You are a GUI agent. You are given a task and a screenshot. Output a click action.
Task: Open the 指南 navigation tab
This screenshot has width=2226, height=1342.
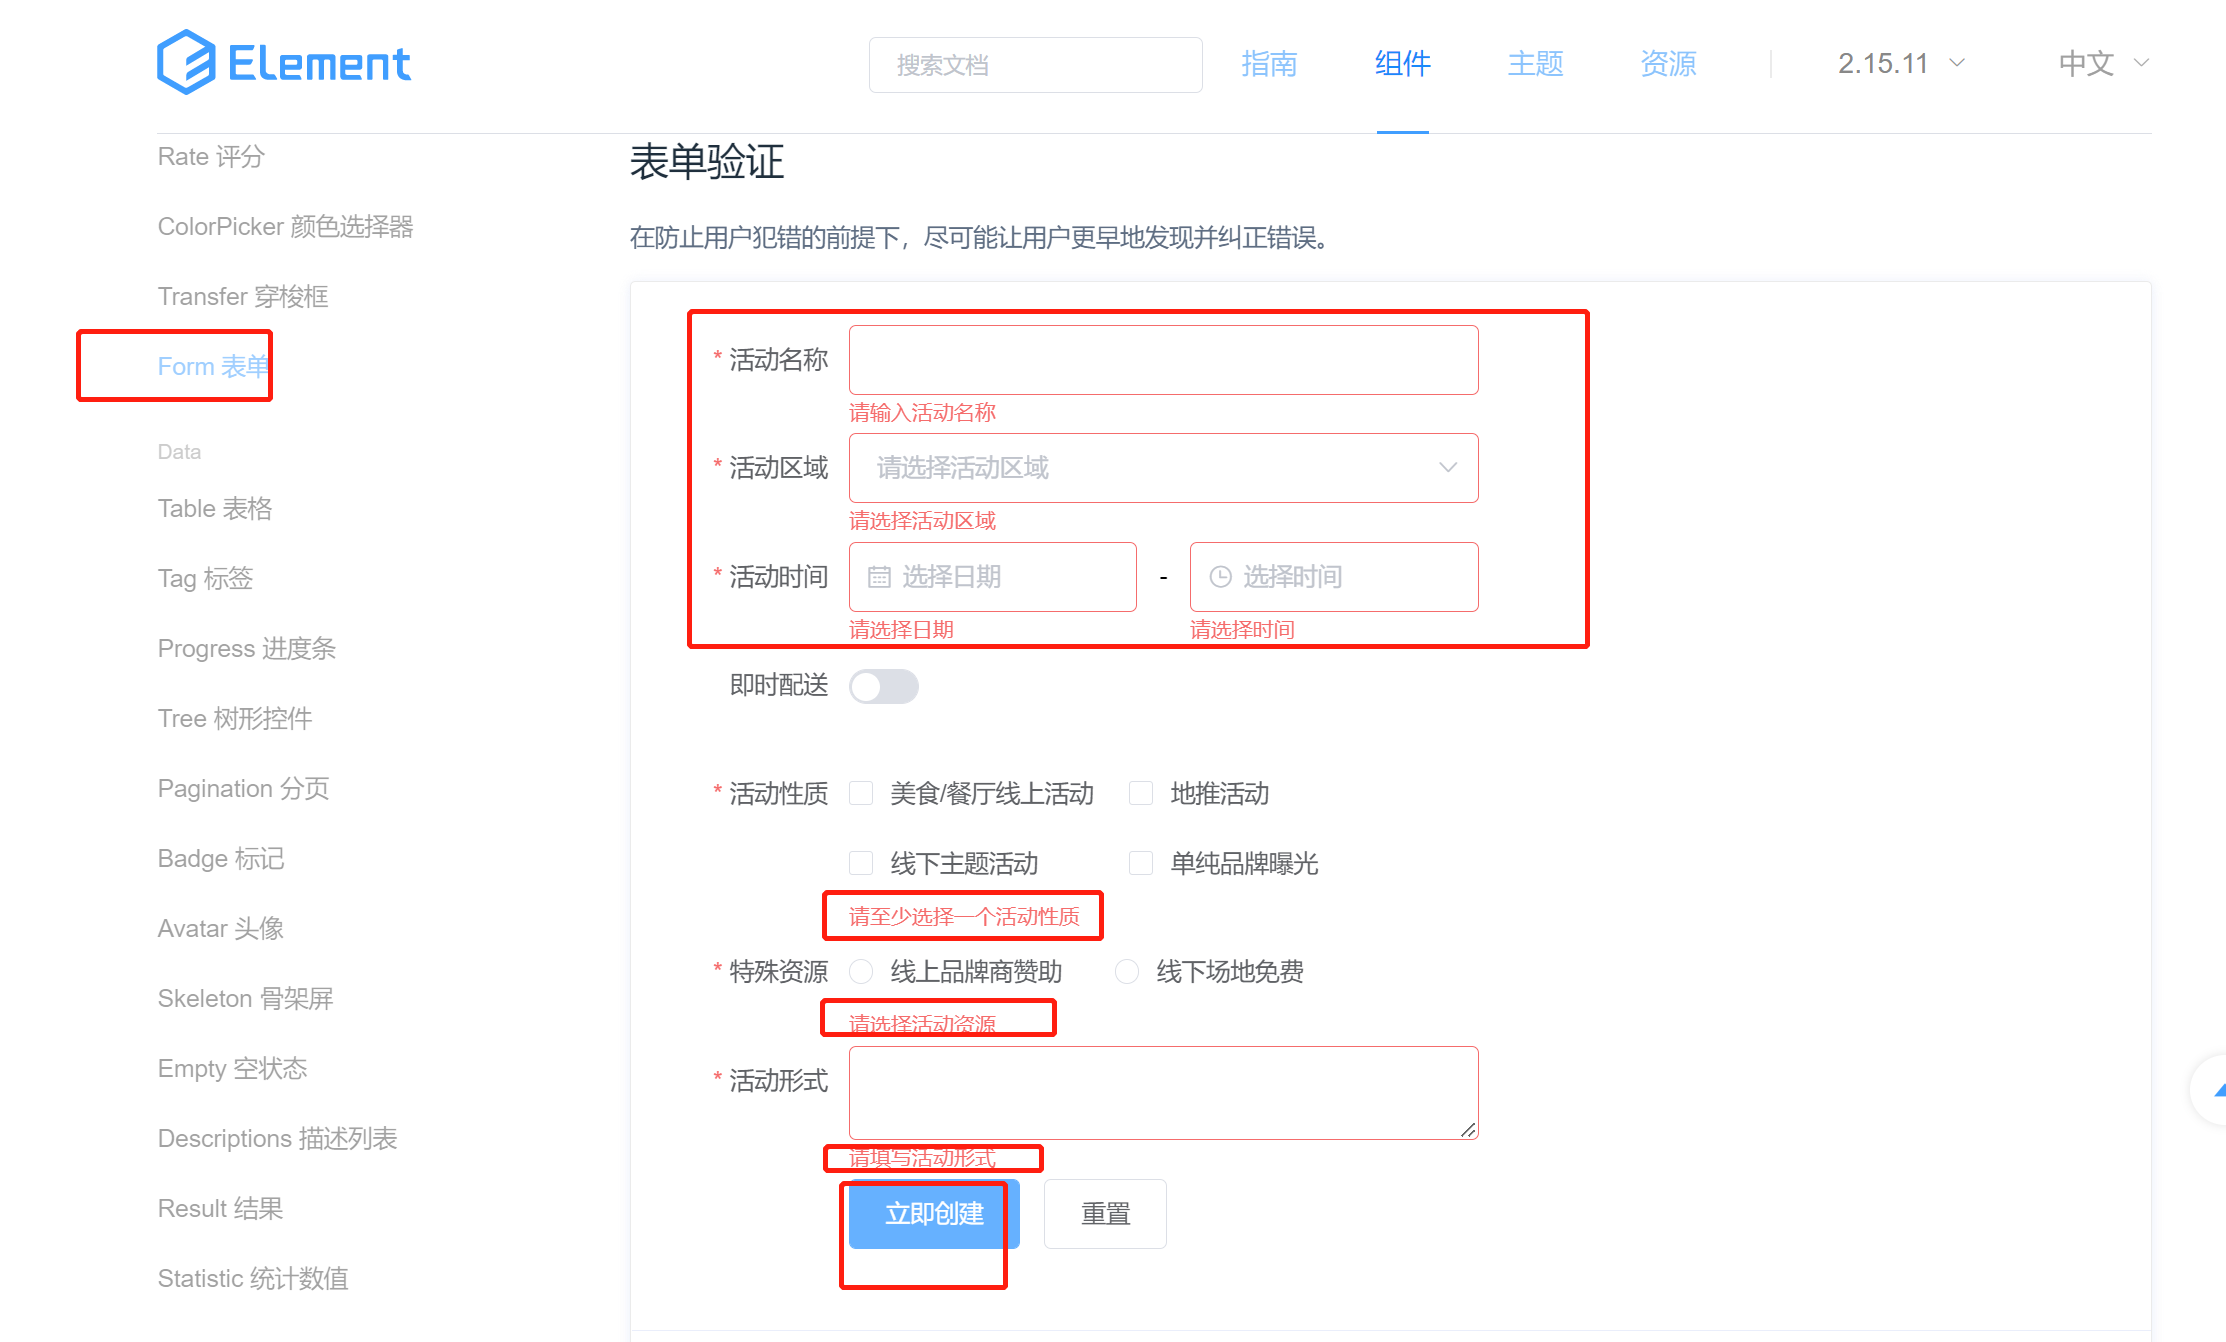1269,64
